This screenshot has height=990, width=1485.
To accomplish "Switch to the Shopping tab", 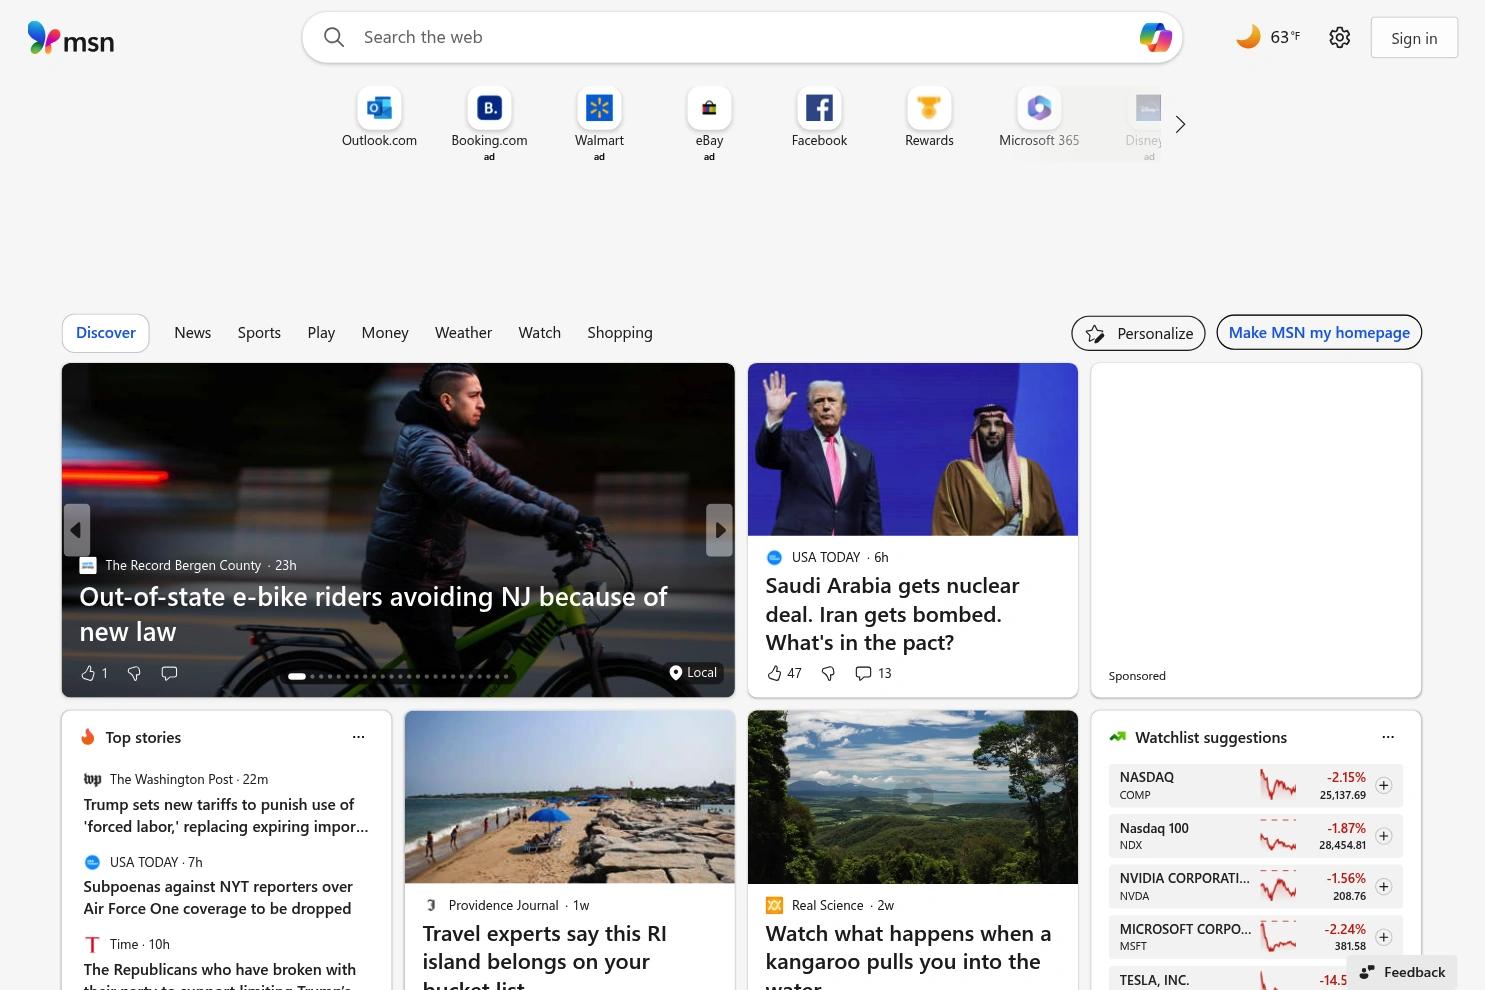I will tap(620, 333).
